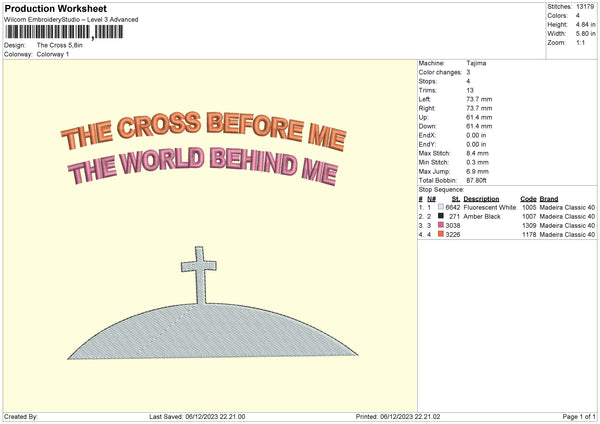Select the Colorway 1 value
Screen dimensions: 600x424
click(x=53, y=54)
